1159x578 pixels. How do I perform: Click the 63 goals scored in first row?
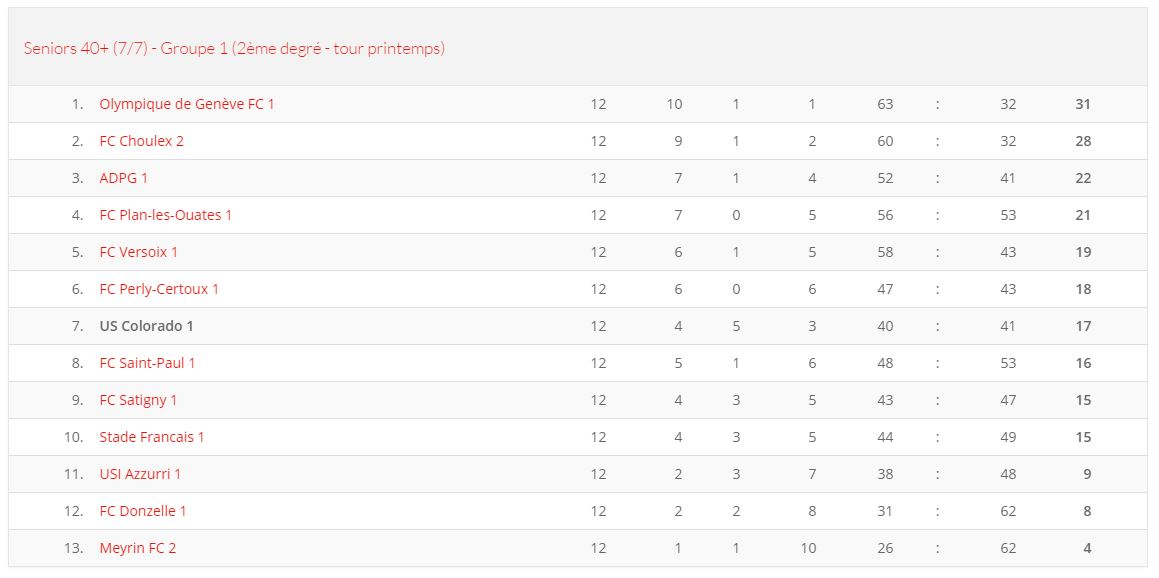point(885,104)
